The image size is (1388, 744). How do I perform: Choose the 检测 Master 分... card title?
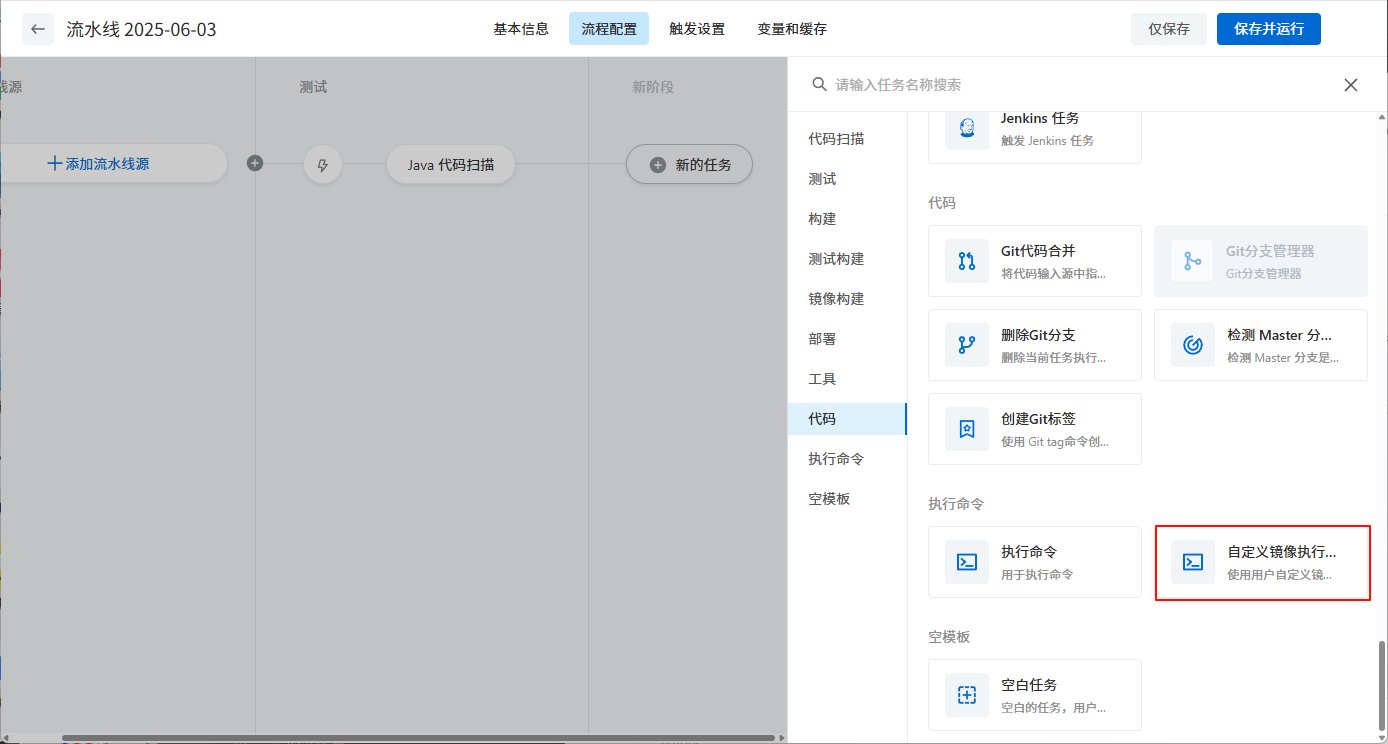pos(1279,335)
